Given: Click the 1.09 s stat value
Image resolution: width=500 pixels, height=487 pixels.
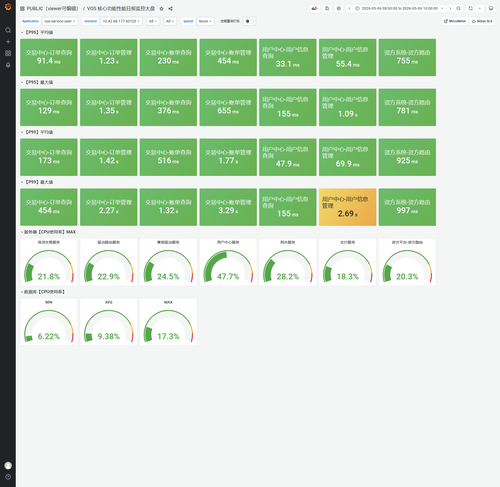Looking at the screenshot, I should pos(347,114).
